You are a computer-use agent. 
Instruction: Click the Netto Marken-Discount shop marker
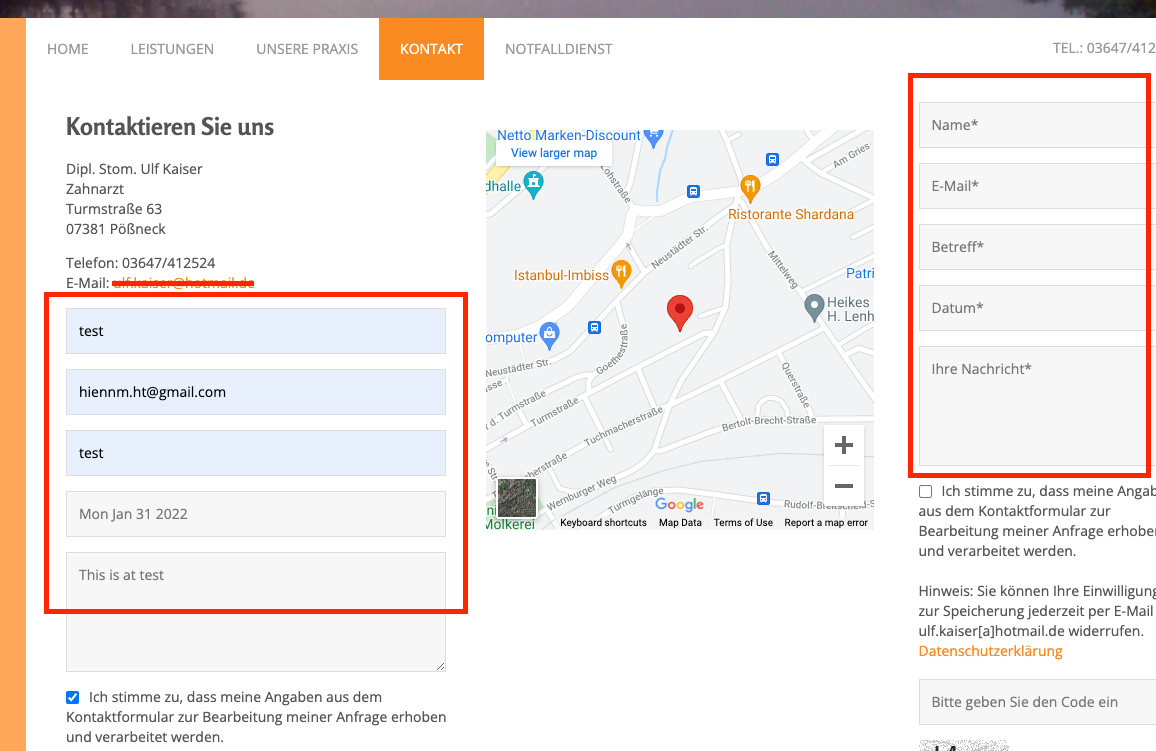pos(654,134)
